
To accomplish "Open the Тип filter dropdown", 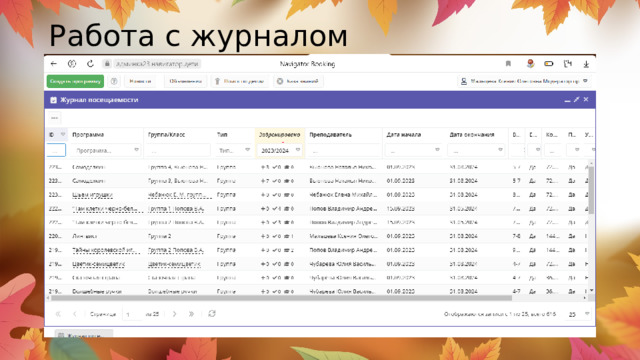I will (x=247, y=150).
